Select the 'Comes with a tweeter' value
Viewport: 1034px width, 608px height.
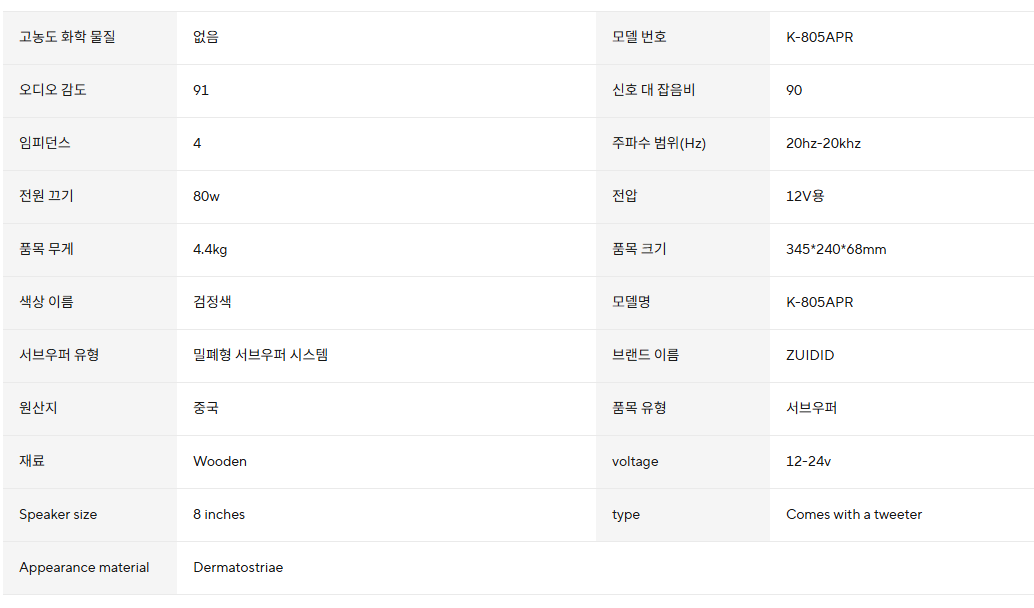pyautogui.click(x=854, y=514)
